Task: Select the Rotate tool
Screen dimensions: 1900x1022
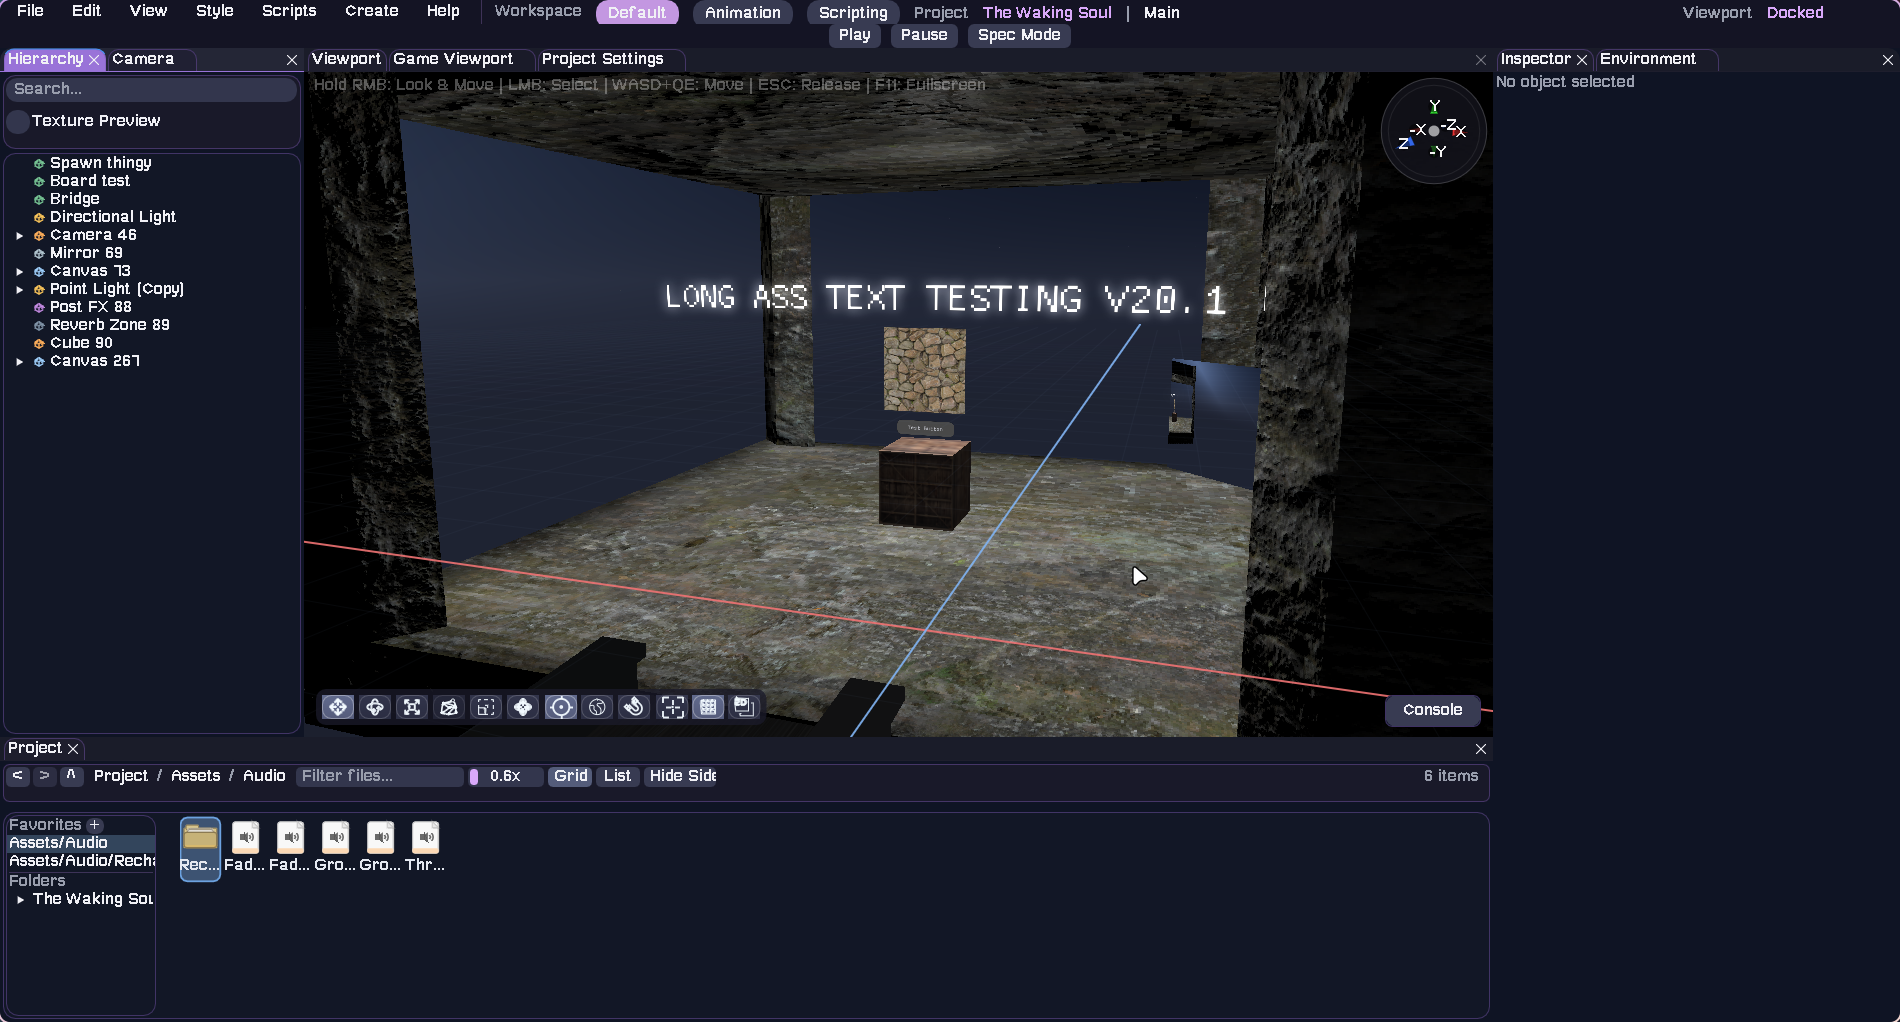Action: click(x=374, y=707)
